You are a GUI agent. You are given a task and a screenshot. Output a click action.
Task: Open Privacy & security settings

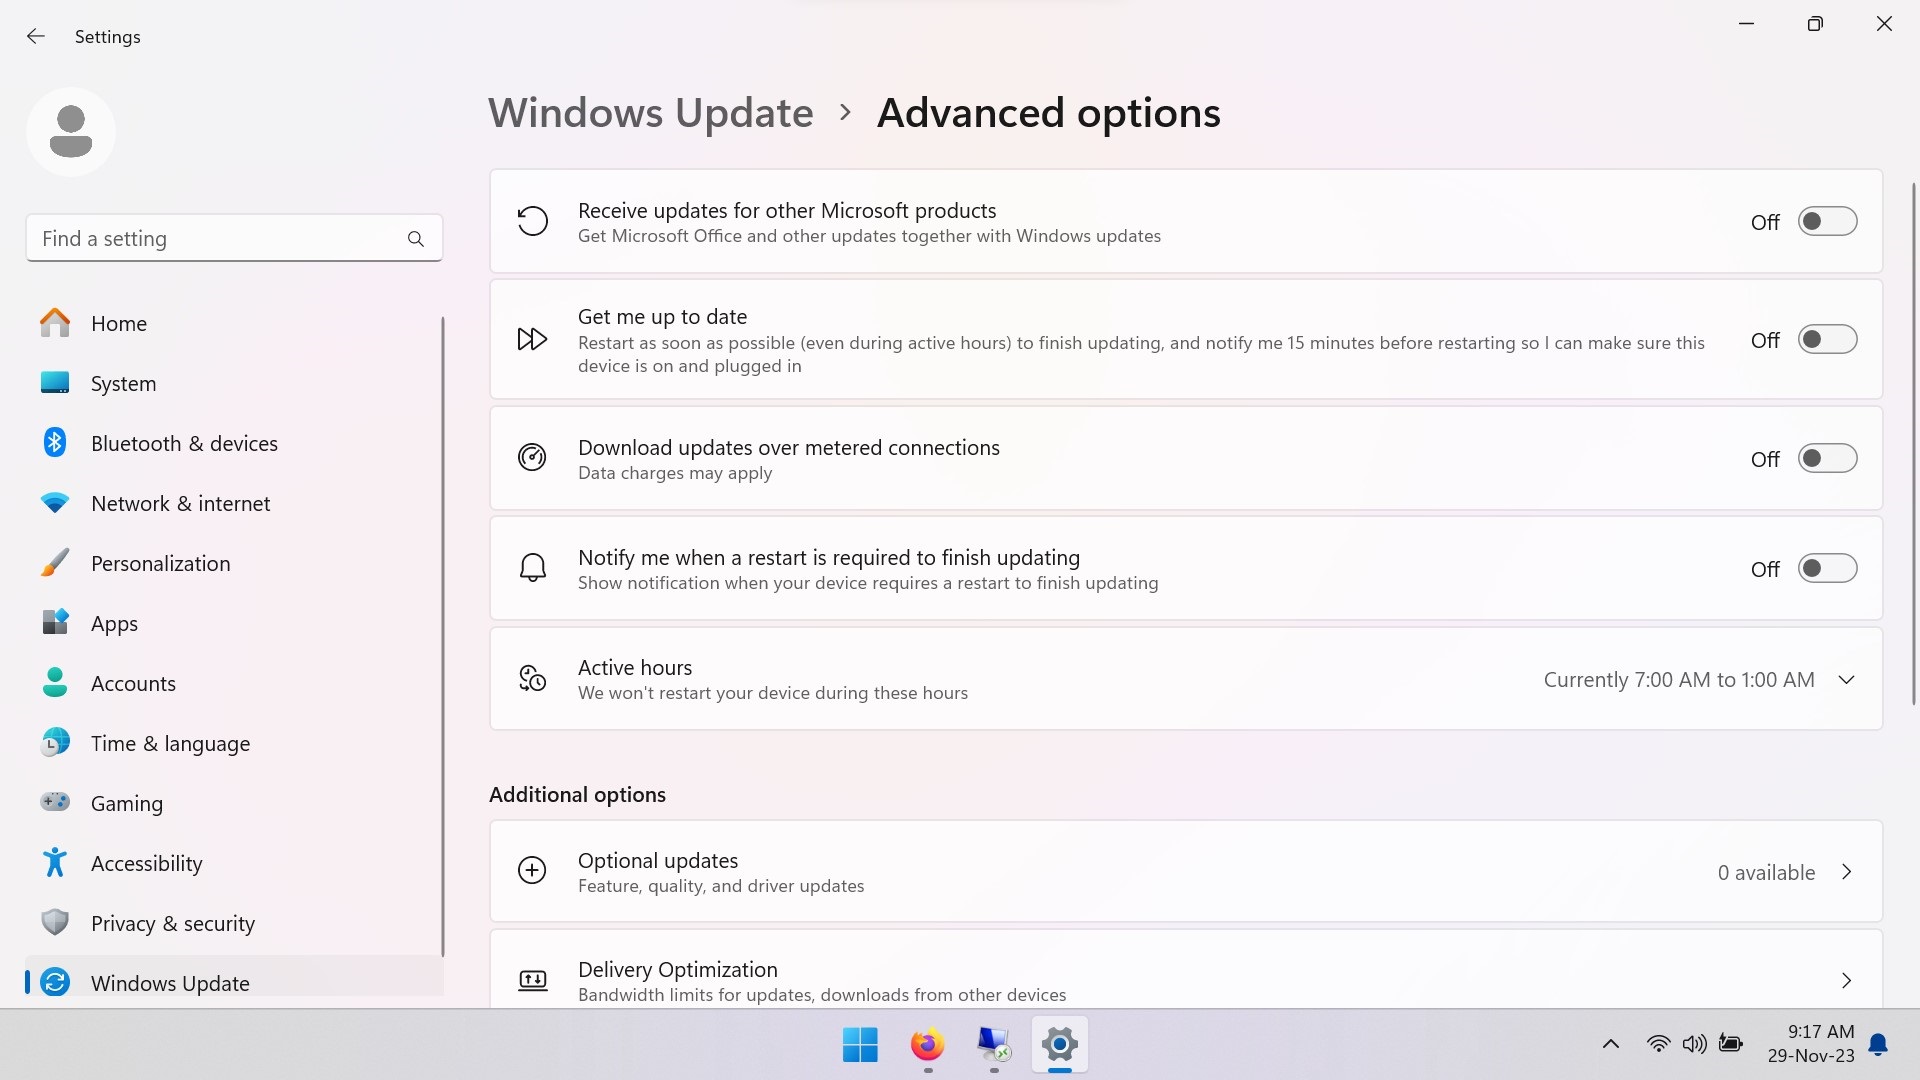pos(234,923)
